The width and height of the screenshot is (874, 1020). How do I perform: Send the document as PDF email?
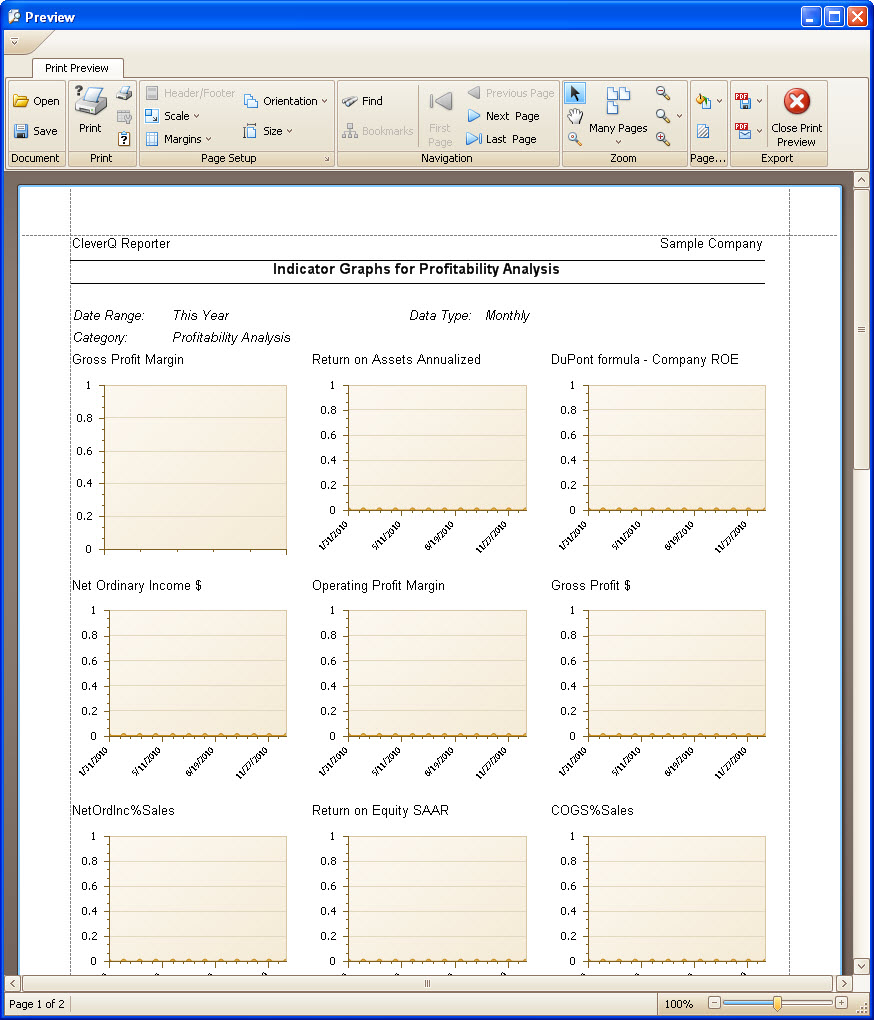[x=742, y=131]
